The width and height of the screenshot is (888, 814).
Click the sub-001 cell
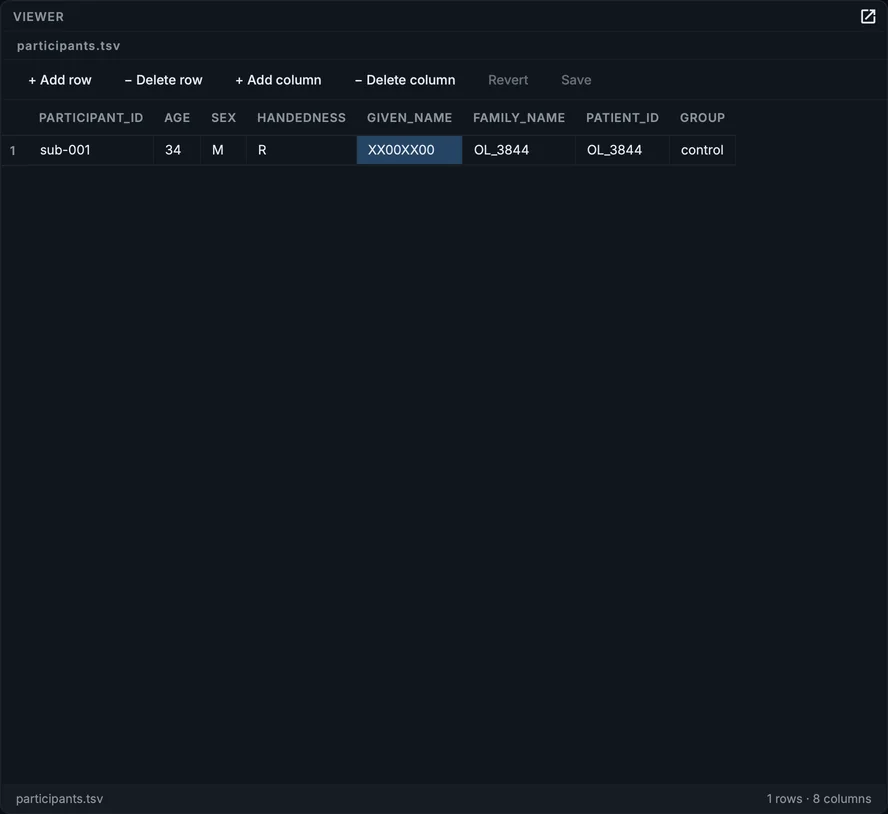(x=91, y=150)
